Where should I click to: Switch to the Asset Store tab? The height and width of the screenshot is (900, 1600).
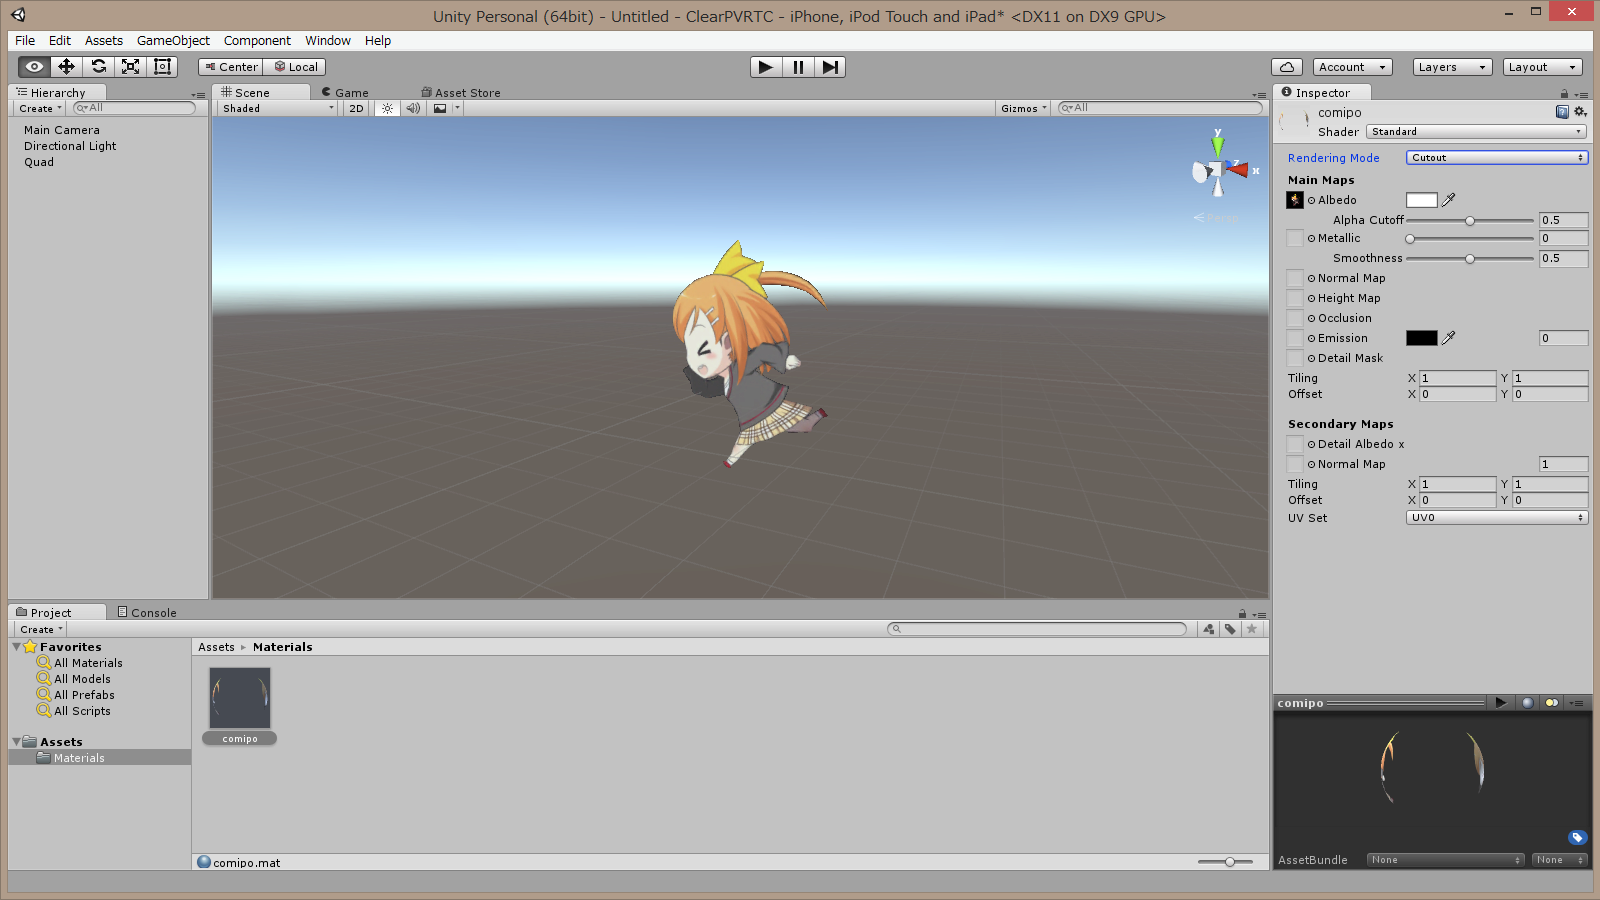click(461, 92)
